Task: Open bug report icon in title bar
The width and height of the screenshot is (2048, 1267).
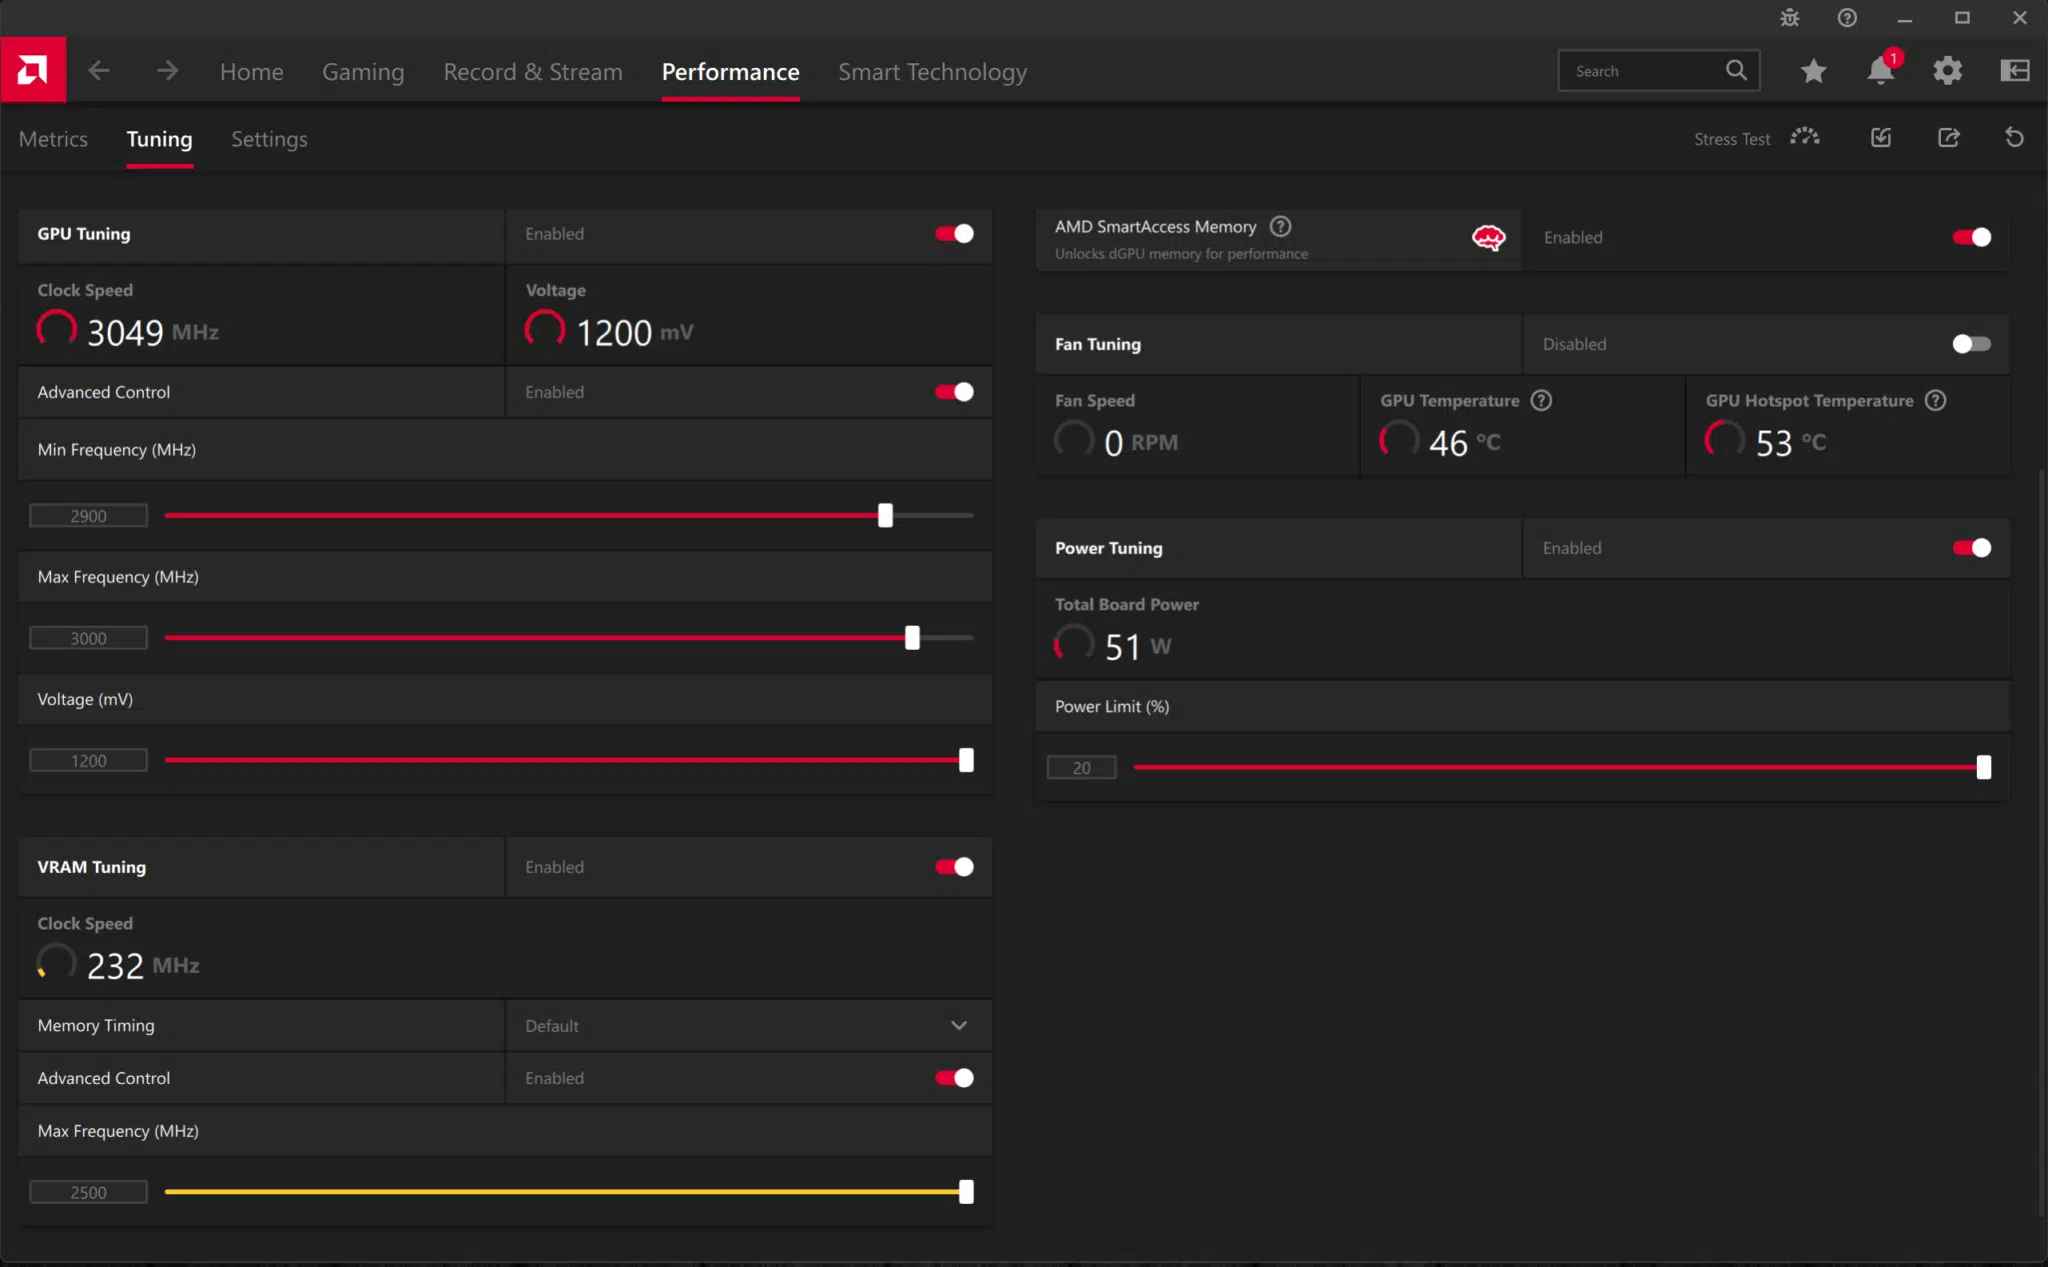Action: click(1789, 18)
